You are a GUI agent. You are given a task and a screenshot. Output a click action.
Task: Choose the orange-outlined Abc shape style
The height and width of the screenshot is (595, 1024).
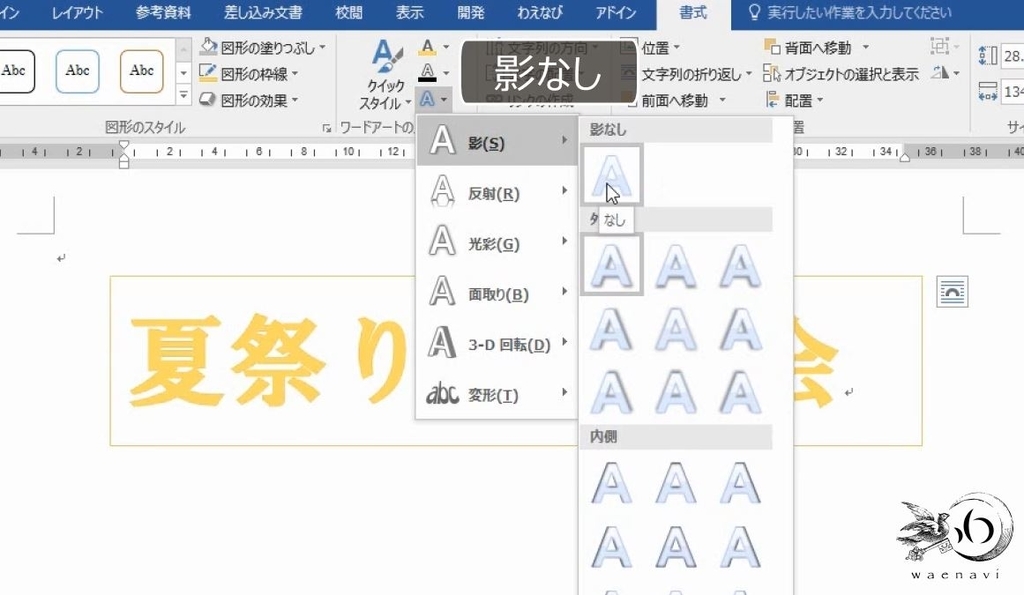pyautogui.click(x=141, y=71)
